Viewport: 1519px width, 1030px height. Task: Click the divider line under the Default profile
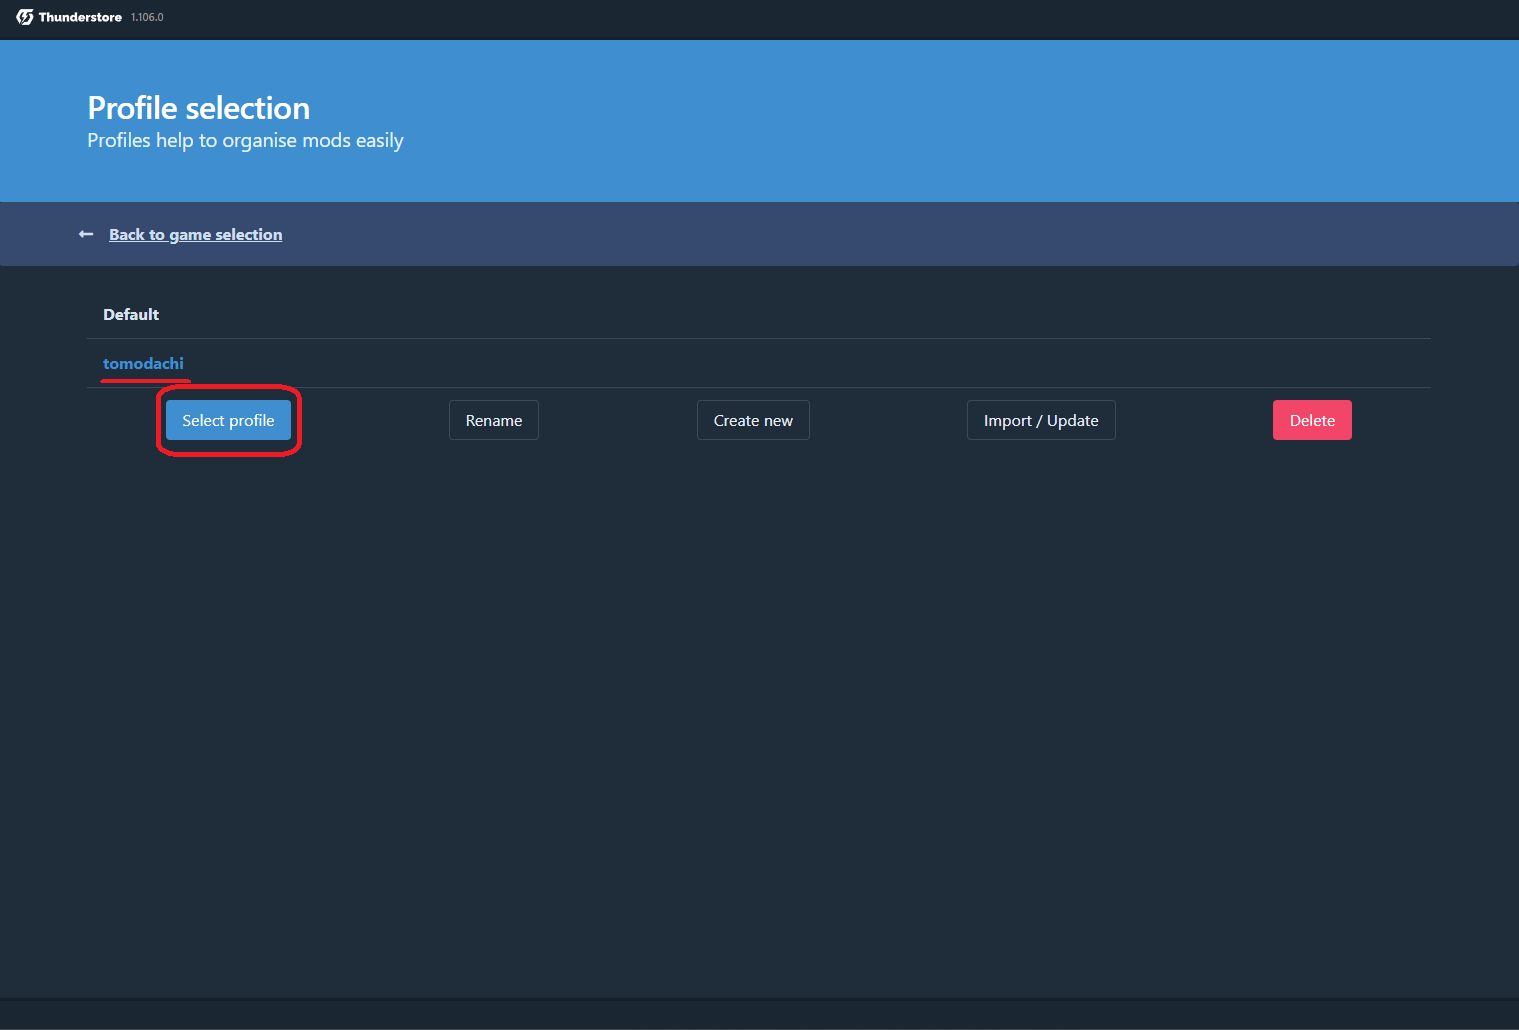tap(760, 338)
